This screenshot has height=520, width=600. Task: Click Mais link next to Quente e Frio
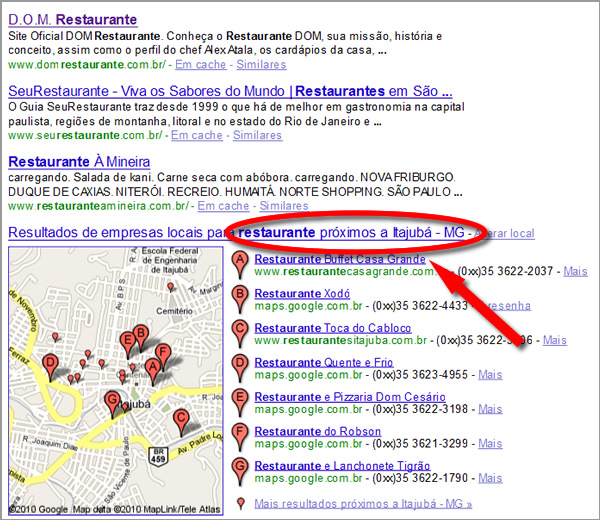point(490,375)
